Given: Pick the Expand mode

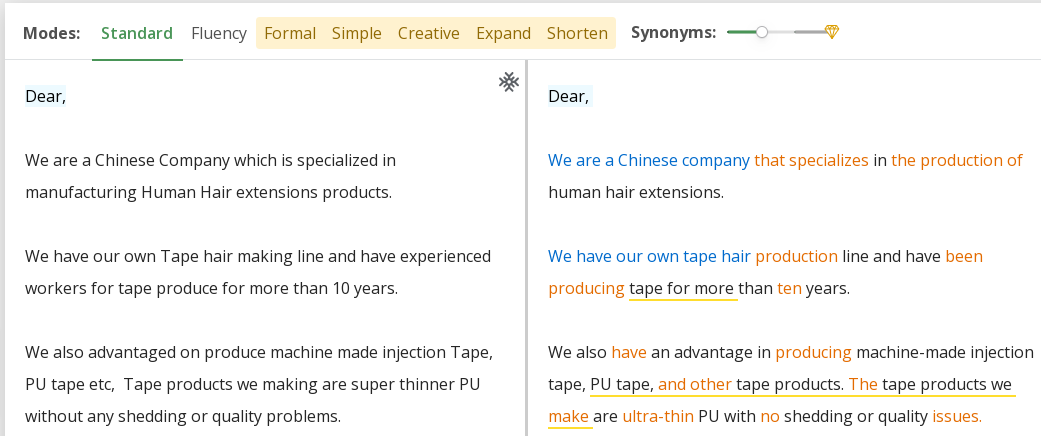Looking at the screenshot, I should tap(503, 33).
